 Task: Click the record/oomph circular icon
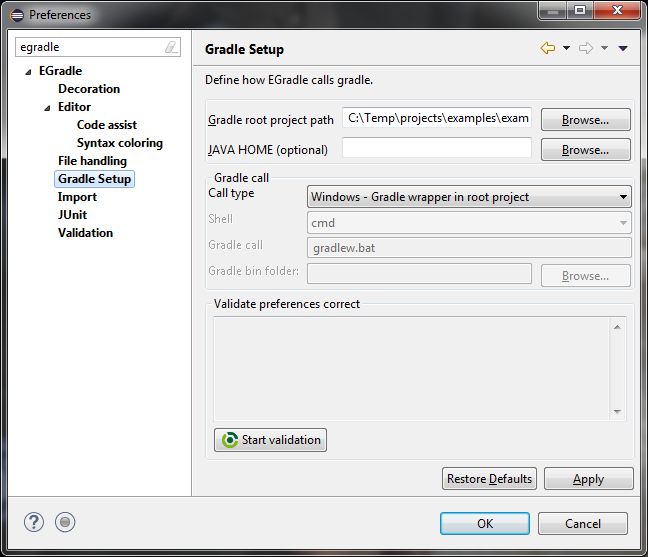[65, 522]
